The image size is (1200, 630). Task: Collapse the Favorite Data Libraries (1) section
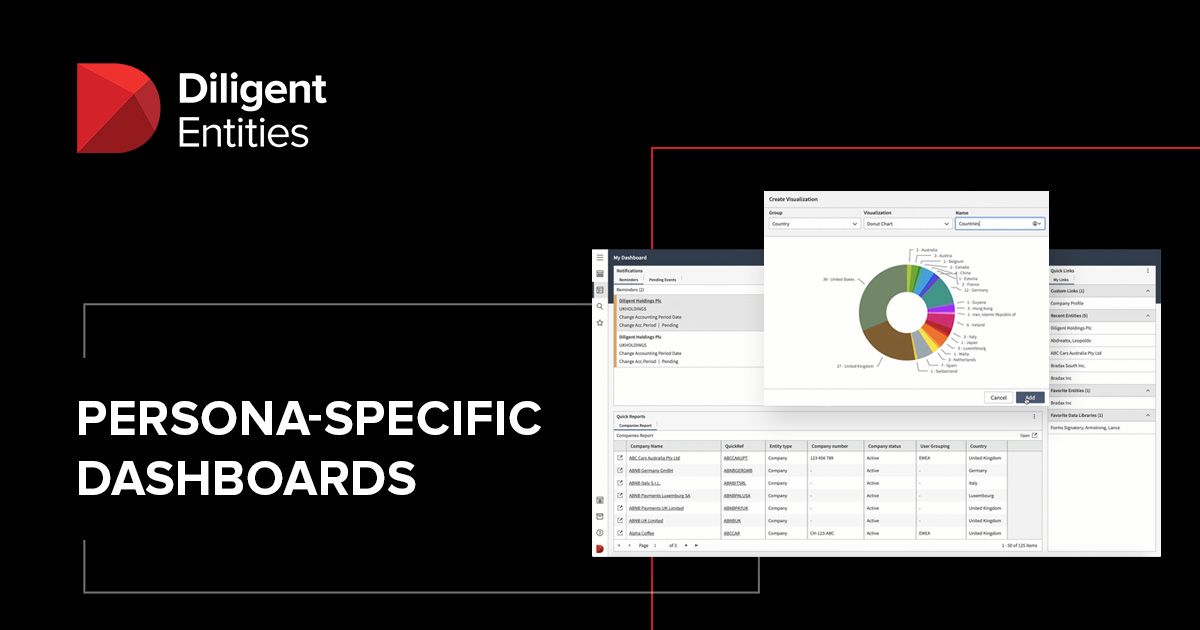point(1148,415)
